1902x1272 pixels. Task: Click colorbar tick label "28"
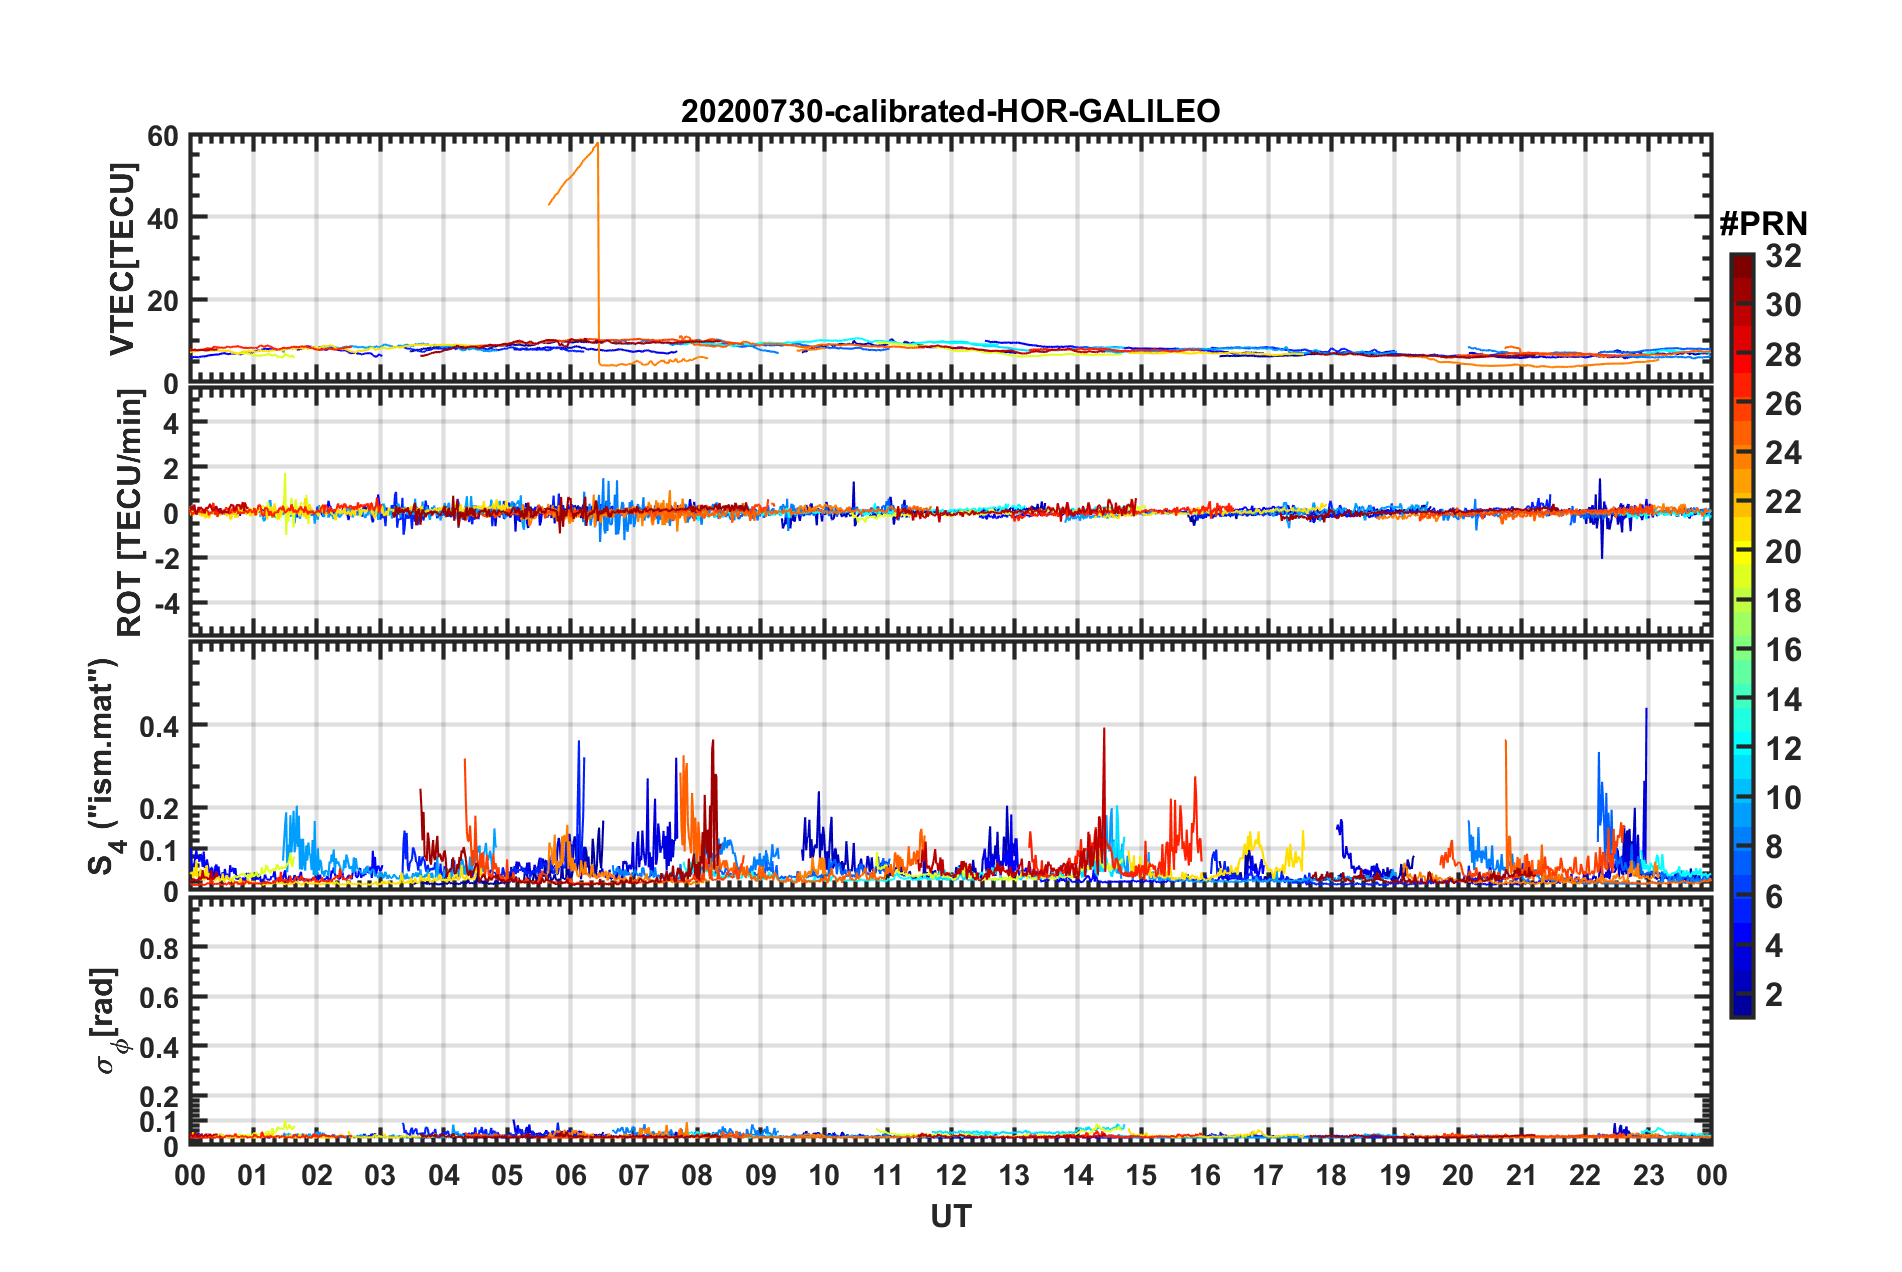coord(1783,355)
